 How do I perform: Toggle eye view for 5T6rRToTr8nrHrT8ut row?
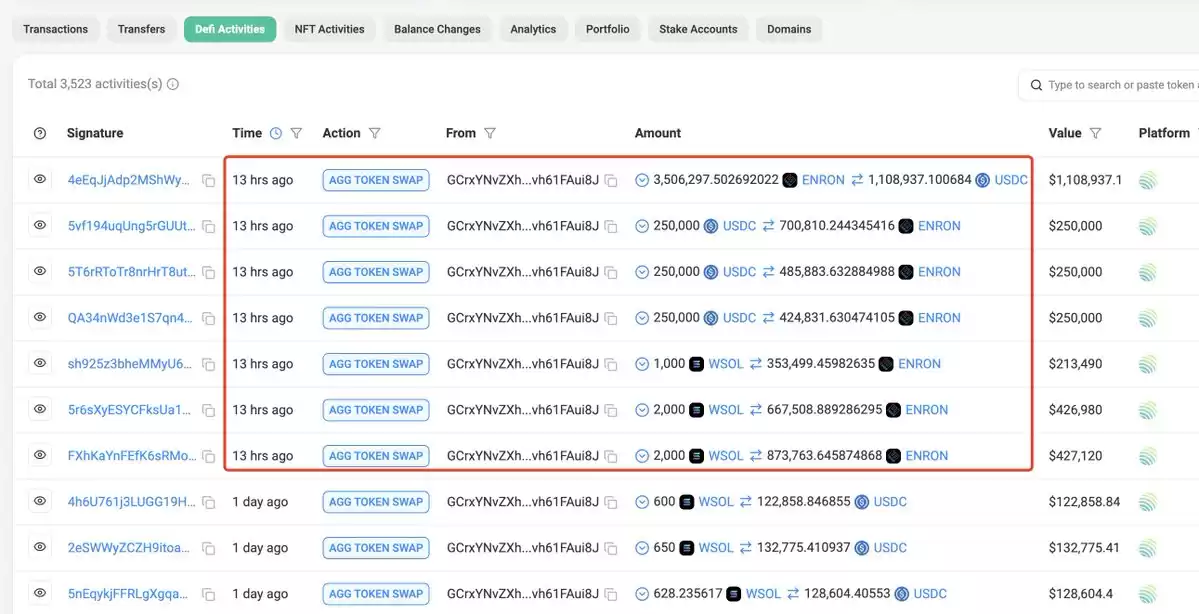[x=40, y=271]
